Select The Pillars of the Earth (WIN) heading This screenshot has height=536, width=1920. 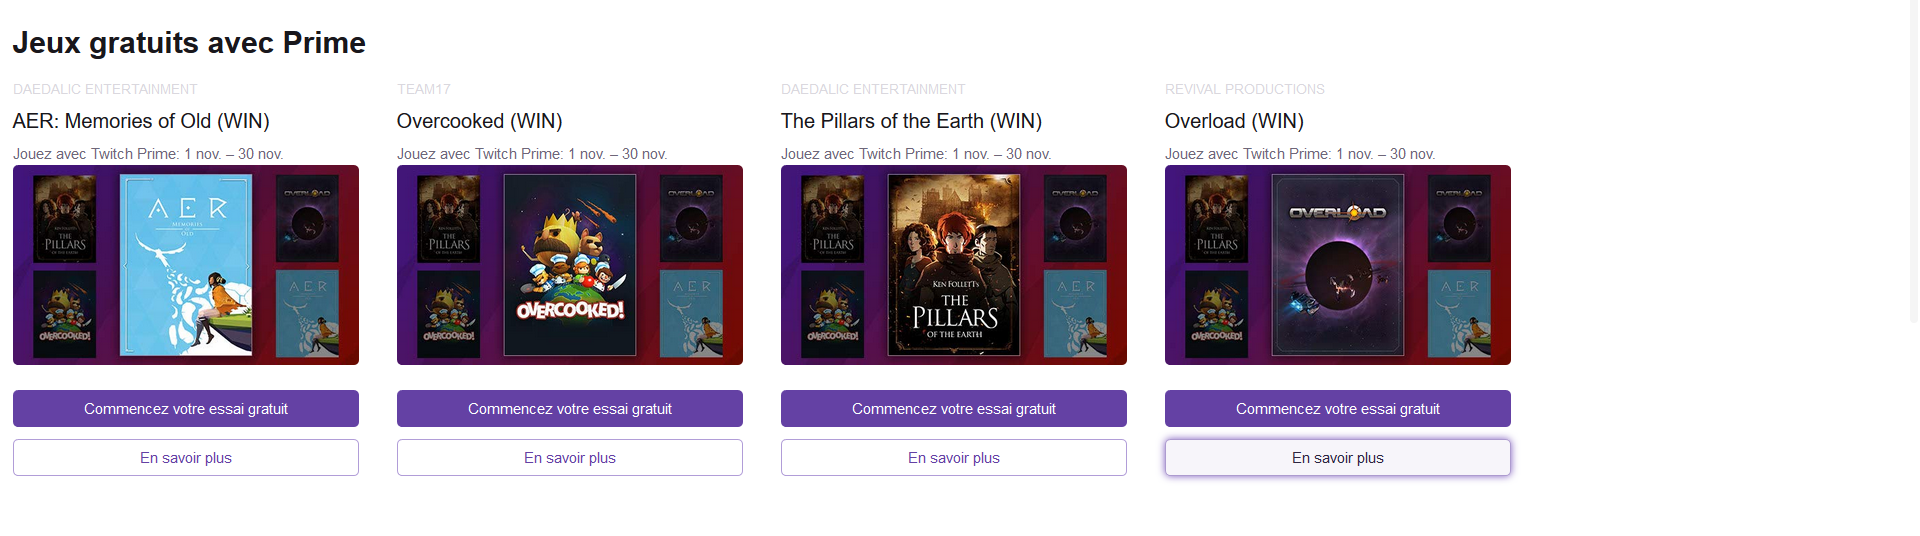pos(911,121)
